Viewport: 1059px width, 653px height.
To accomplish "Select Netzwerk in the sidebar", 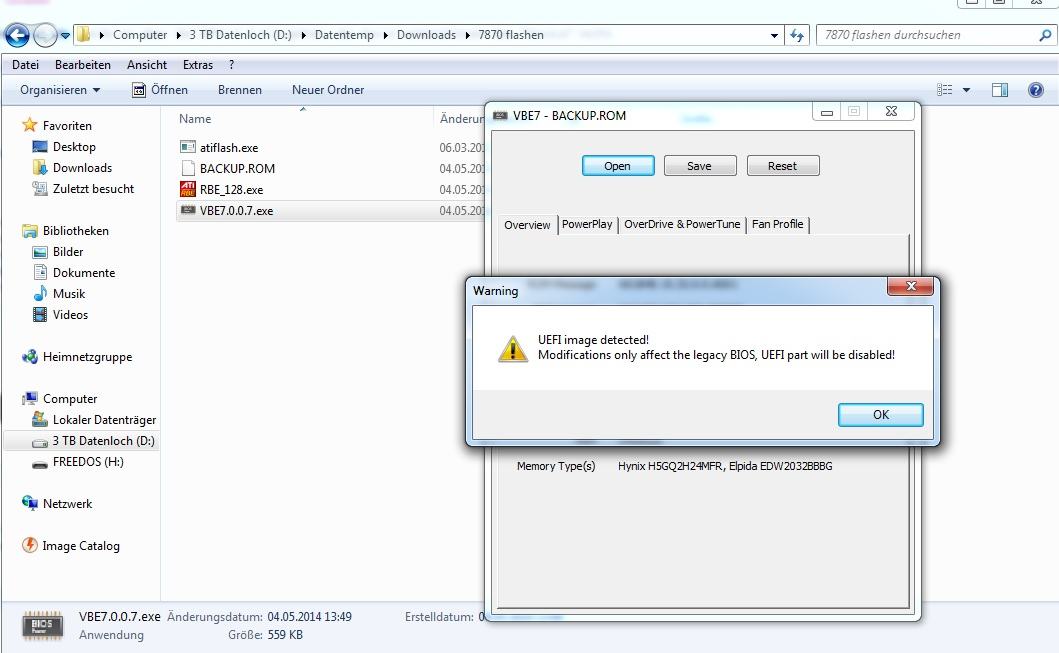I will 67,503.
